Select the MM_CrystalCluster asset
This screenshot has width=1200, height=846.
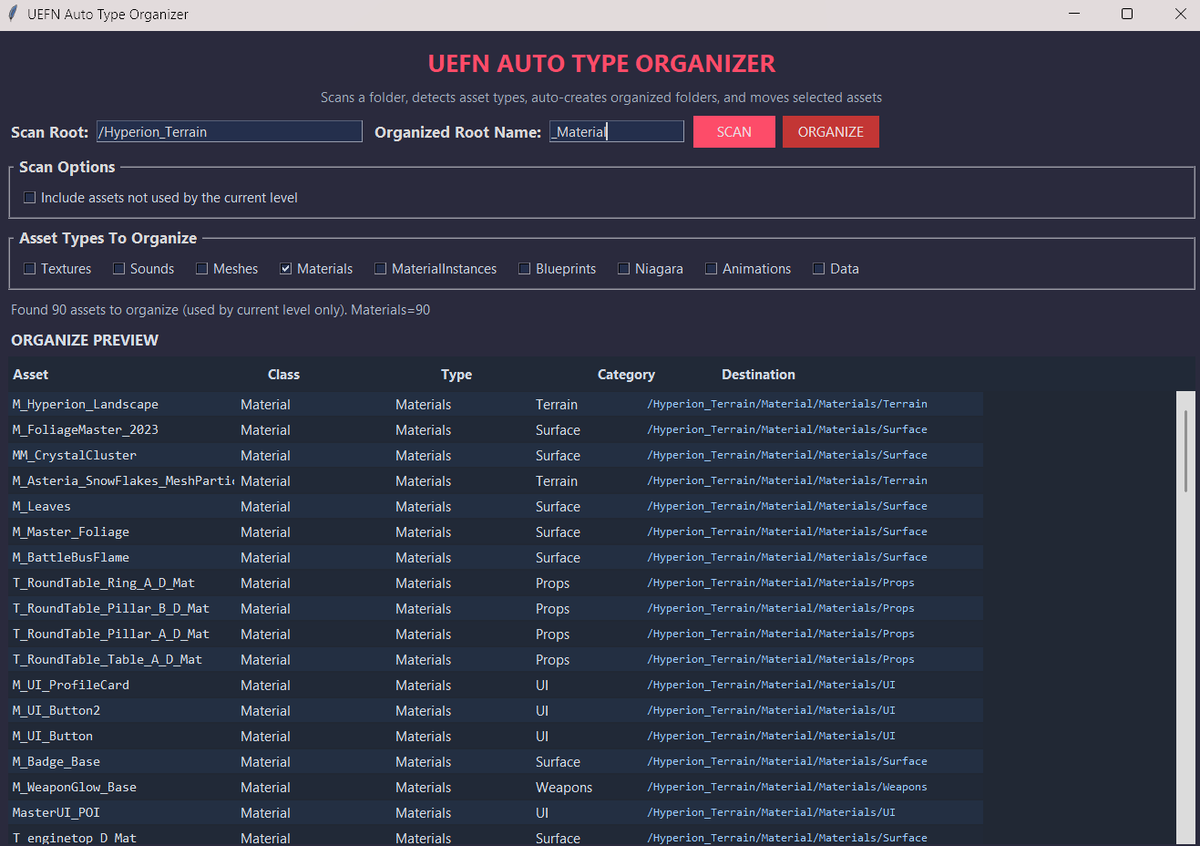coord(496,455)
